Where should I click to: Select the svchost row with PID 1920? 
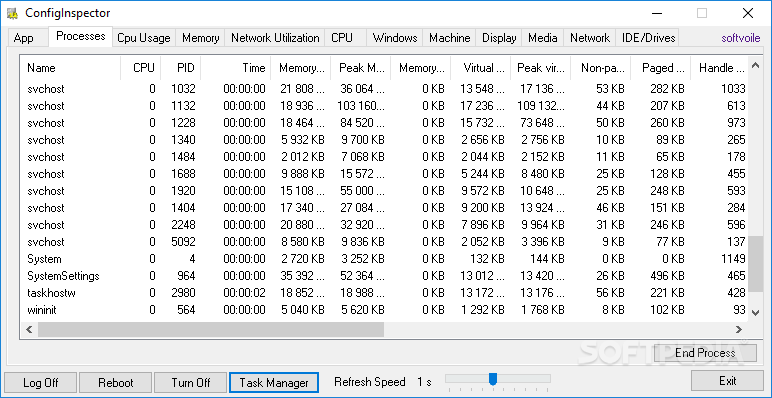tap(385, 191)
